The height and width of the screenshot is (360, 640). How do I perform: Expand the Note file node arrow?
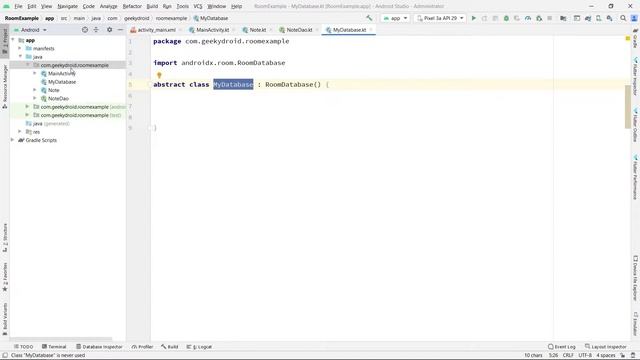pyautogui.click(x=35, y=90)
